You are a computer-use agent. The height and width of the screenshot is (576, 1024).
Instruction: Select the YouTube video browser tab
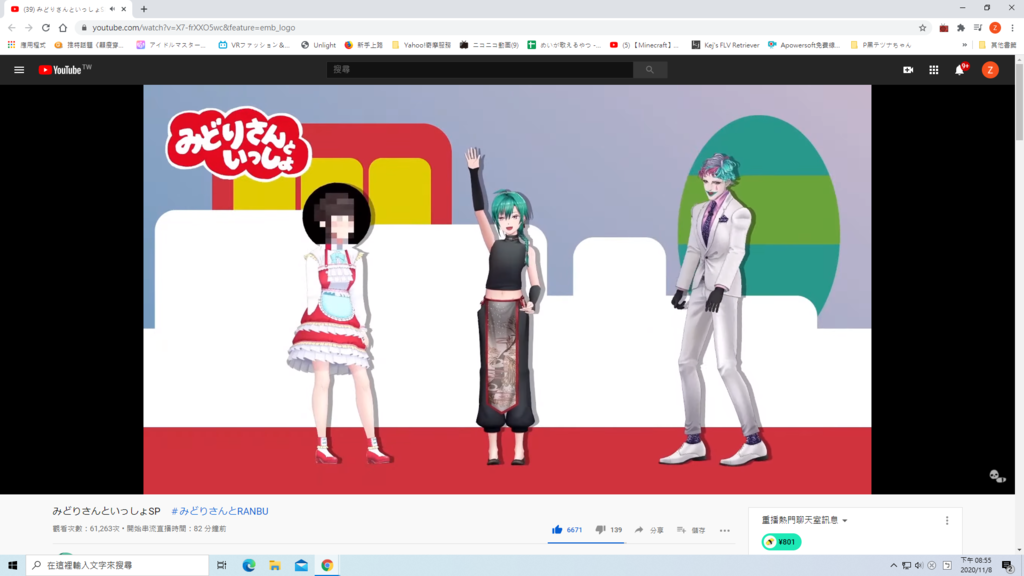pos(67,9)
